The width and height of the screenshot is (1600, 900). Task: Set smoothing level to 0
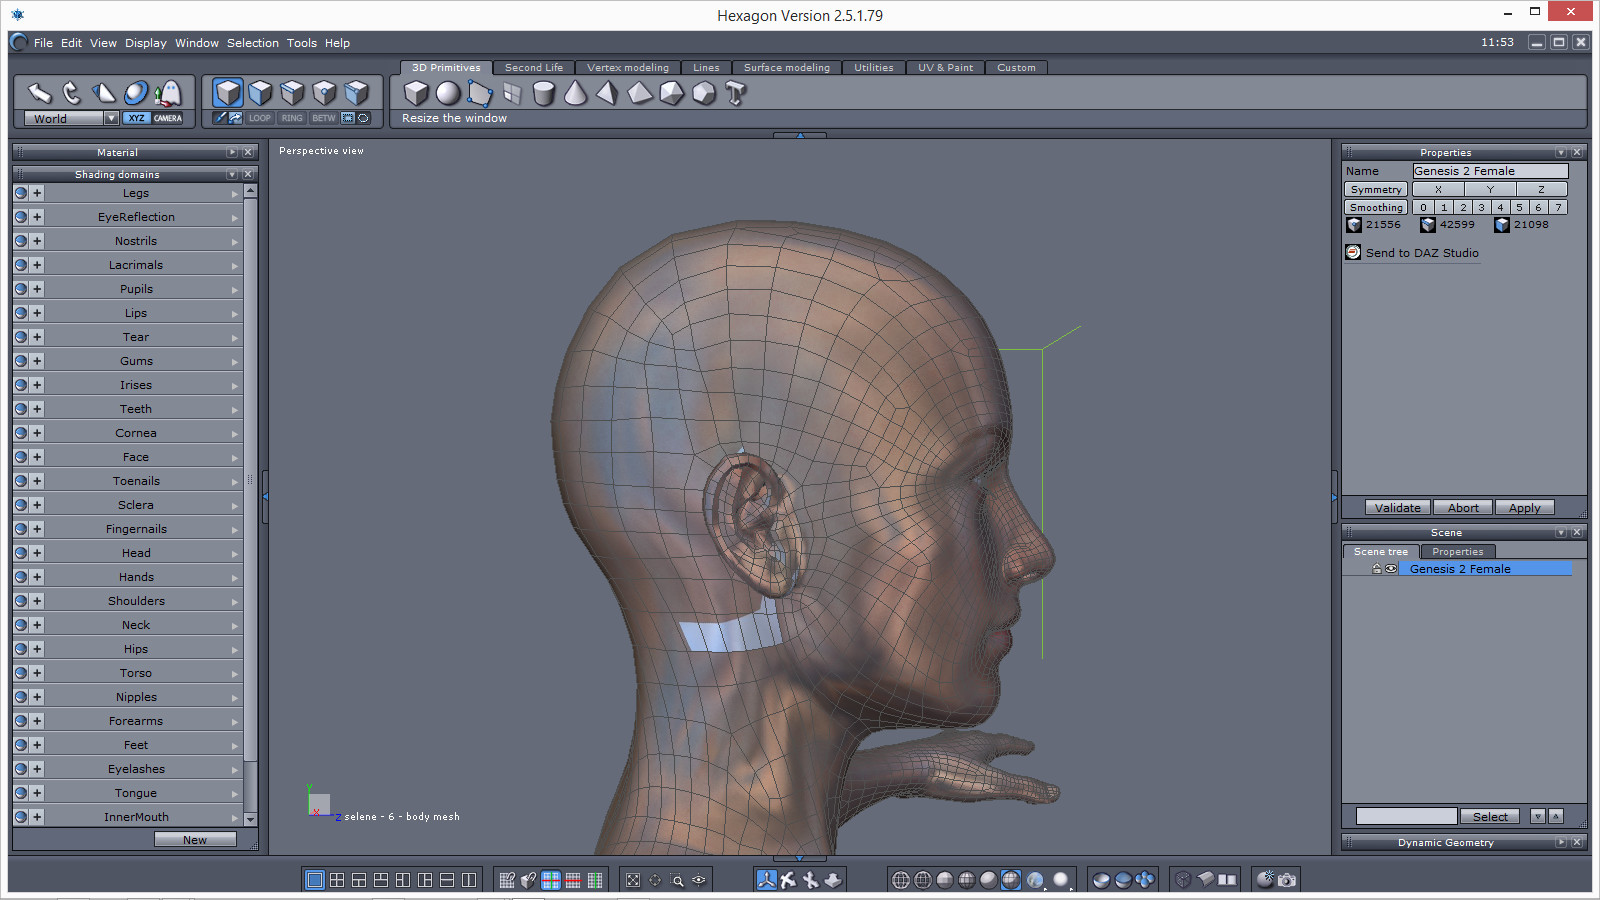[1423, 207]
